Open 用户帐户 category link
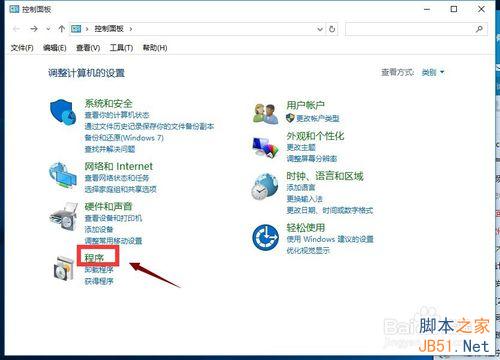This screenshot has height=360, width=500. pos(306,106)
